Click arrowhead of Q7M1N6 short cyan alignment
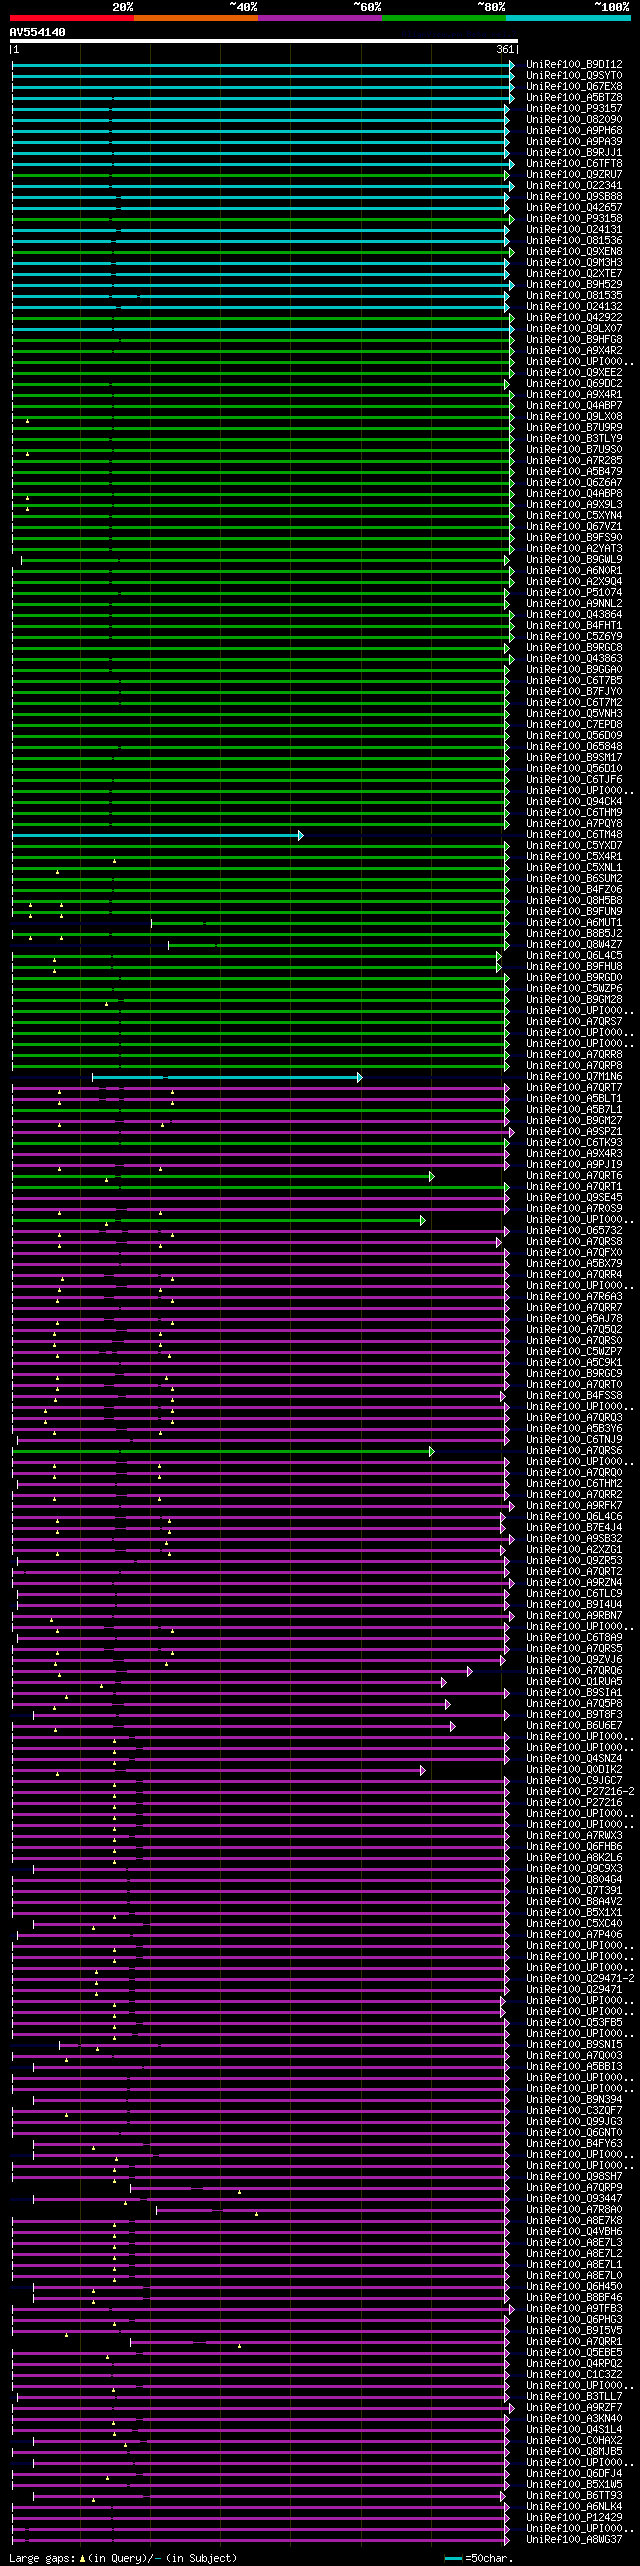Image resolution: width=640 pixels, height=2566 pixels. [x=359, y=1076]
